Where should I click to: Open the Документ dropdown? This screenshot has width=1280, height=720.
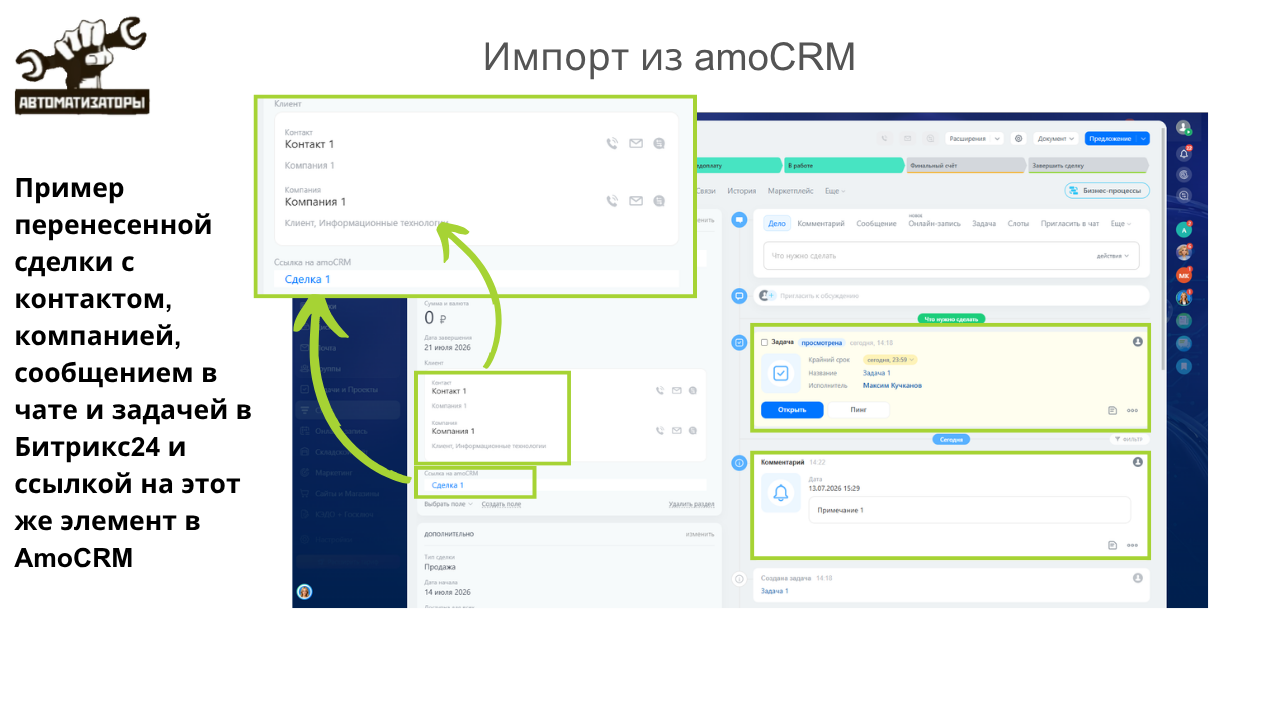point(1056,139)
